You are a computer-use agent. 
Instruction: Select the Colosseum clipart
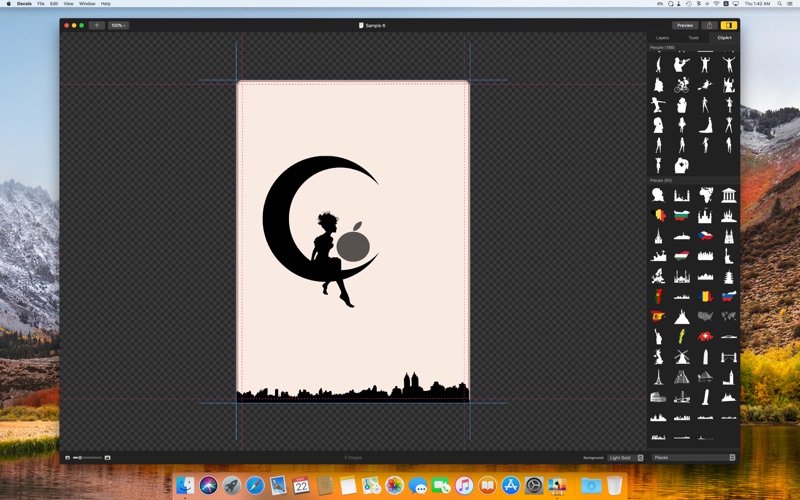pyautogui.click(x=658, y=396)
